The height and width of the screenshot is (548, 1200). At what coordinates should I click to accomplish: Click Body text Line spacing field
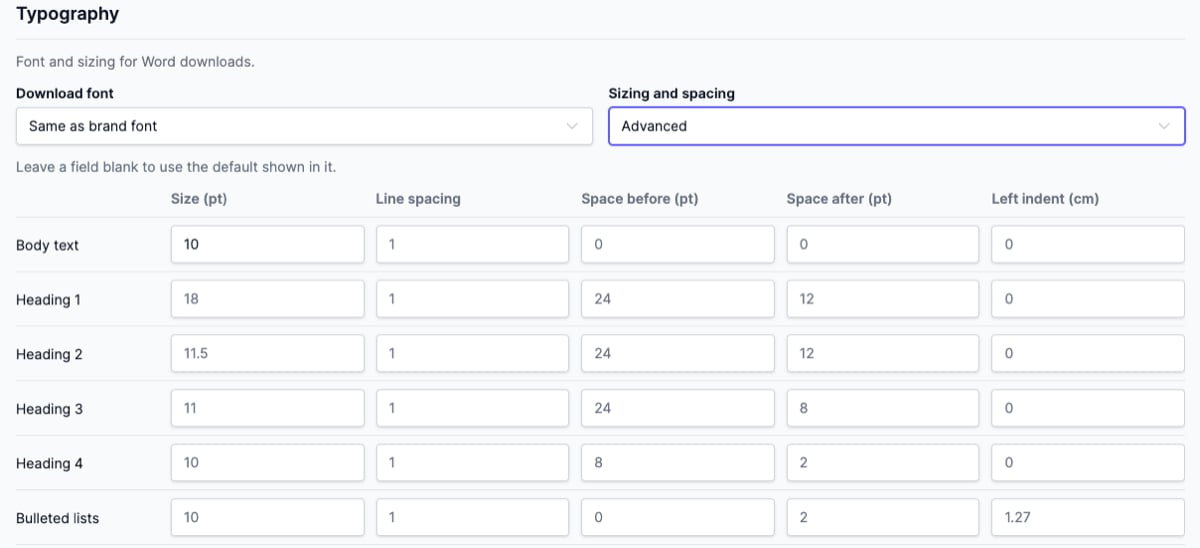click(x=473, y=244)
